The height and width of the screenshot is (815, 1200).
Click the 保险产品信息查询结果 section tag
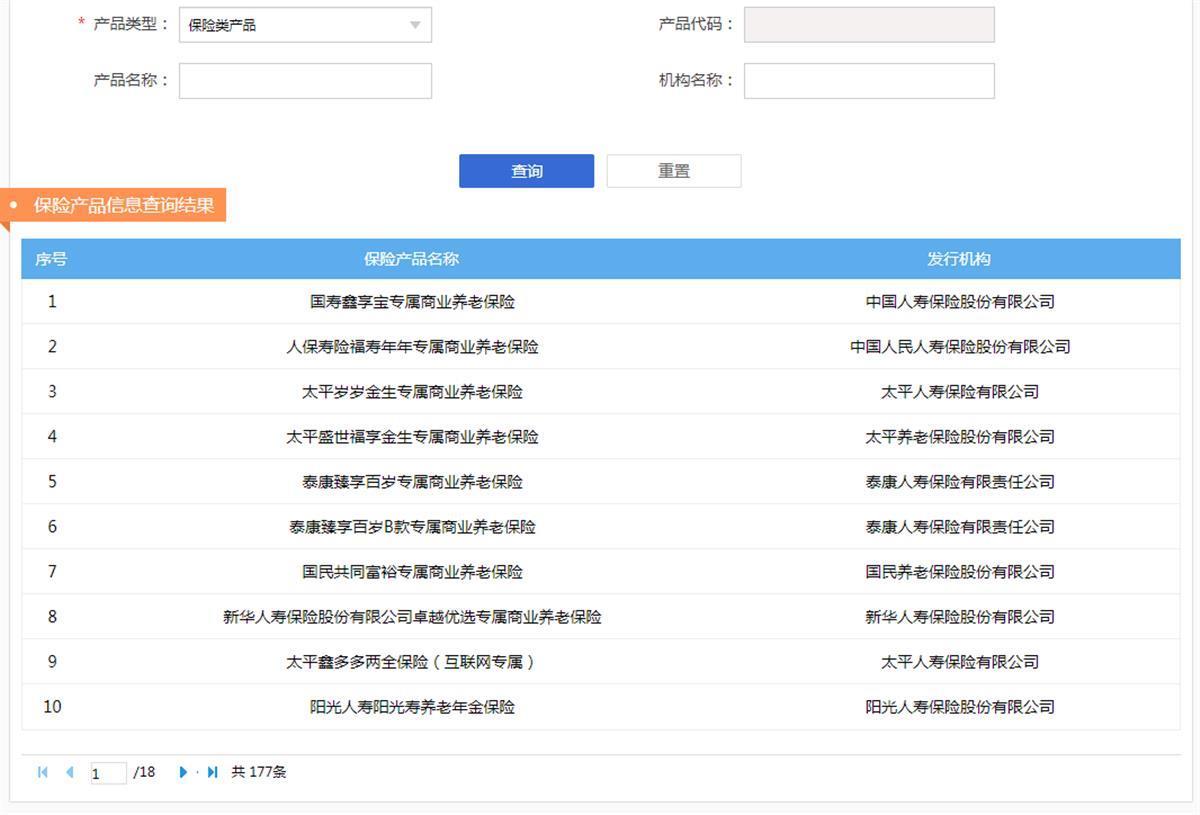pyautogui.click(x=123, y=205)
